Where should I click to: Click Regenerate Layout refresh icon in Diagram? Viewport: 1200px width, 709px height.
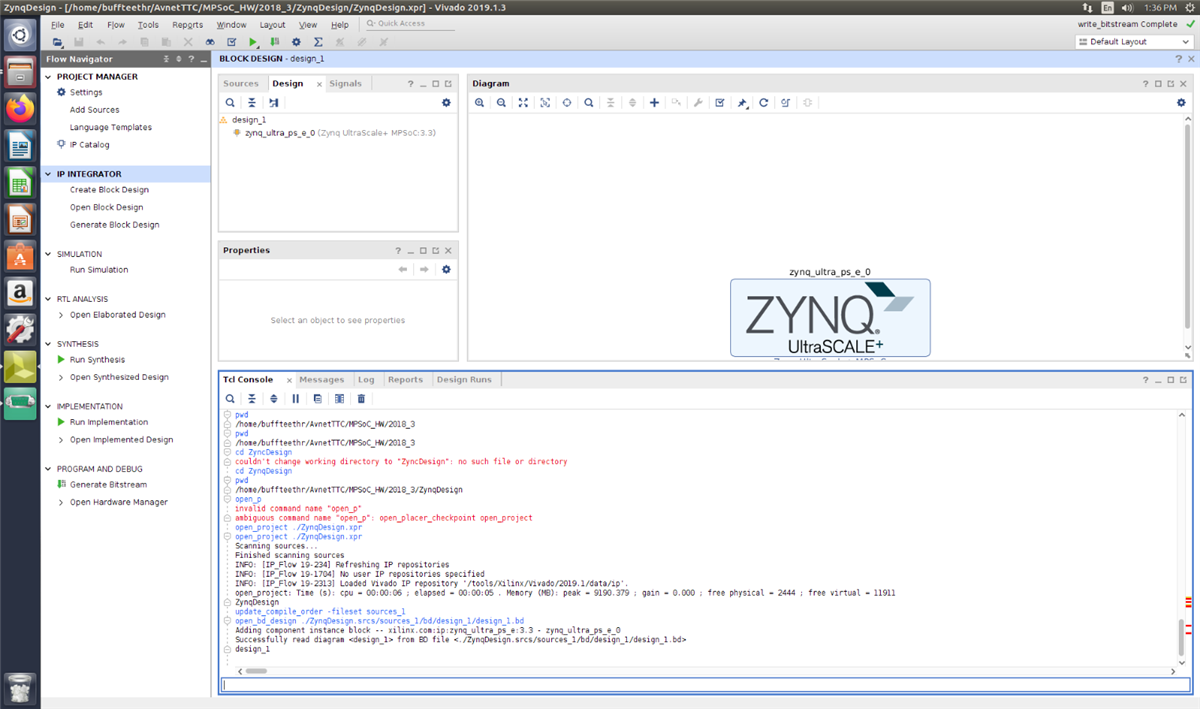pyautogui.click(x=764, y=102)
